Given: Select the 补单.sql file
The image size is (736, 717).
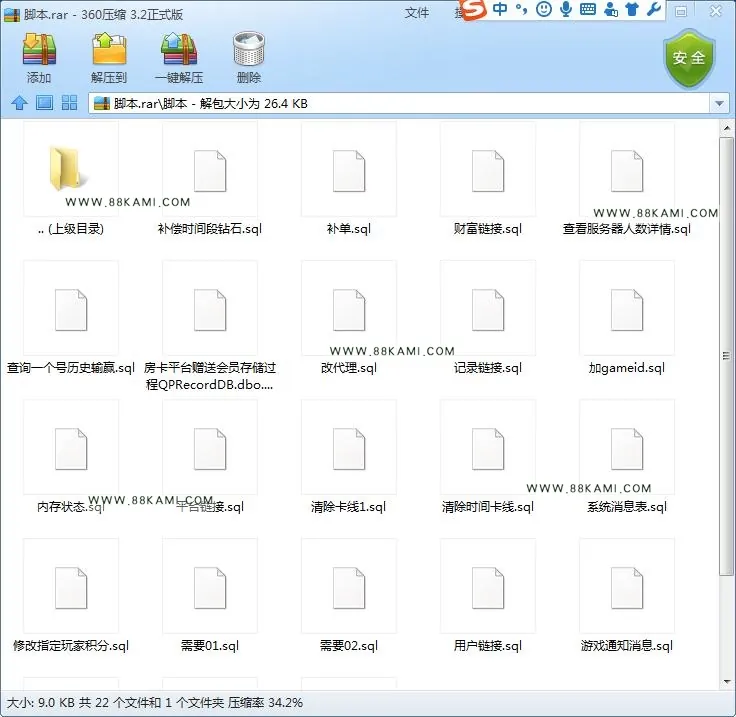Looking at the screenshot, I should pyautogui.click(x=349, y=180).
